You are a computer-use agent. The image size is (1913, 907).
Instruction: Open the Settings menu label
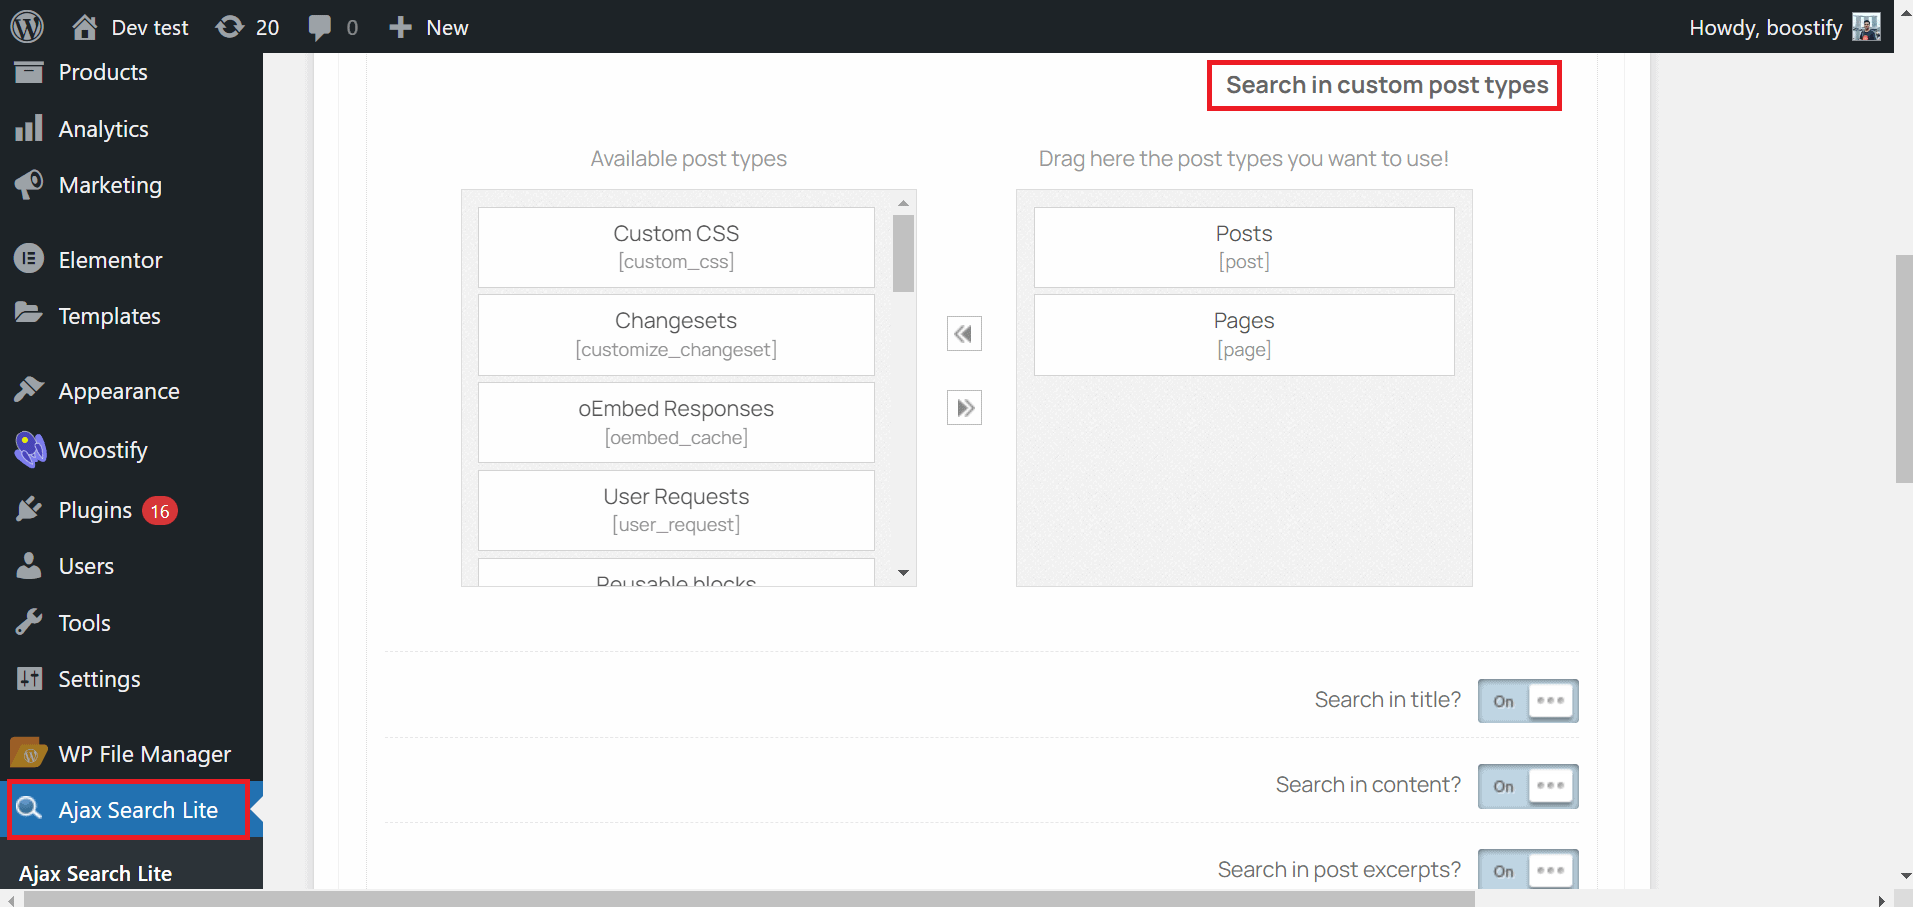pyautogui.click(x=99, y=679)
